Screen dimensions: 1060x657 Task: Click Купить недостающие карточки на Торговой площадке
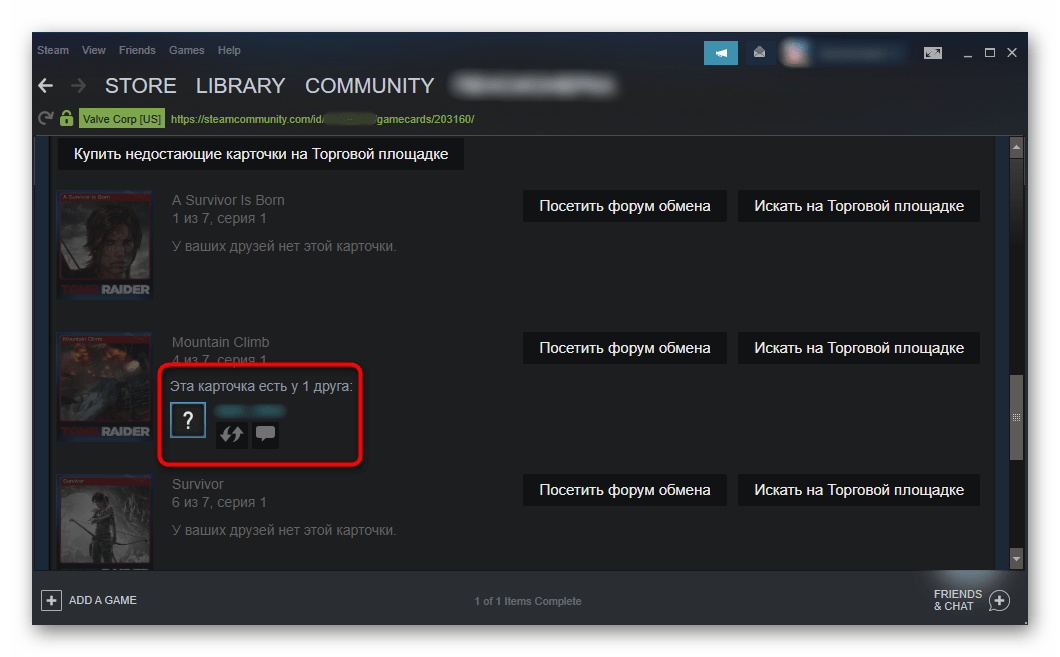261,154
